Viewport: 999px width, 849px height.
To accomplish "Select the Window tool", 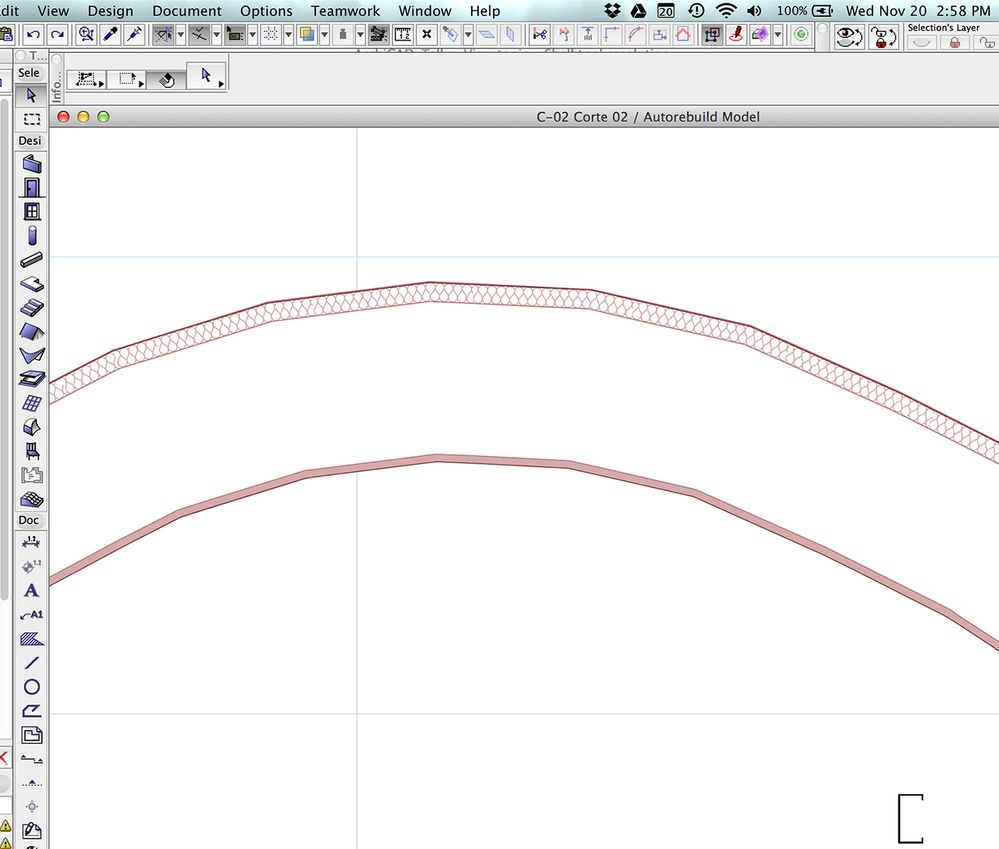I will click(x=32, y=211).
